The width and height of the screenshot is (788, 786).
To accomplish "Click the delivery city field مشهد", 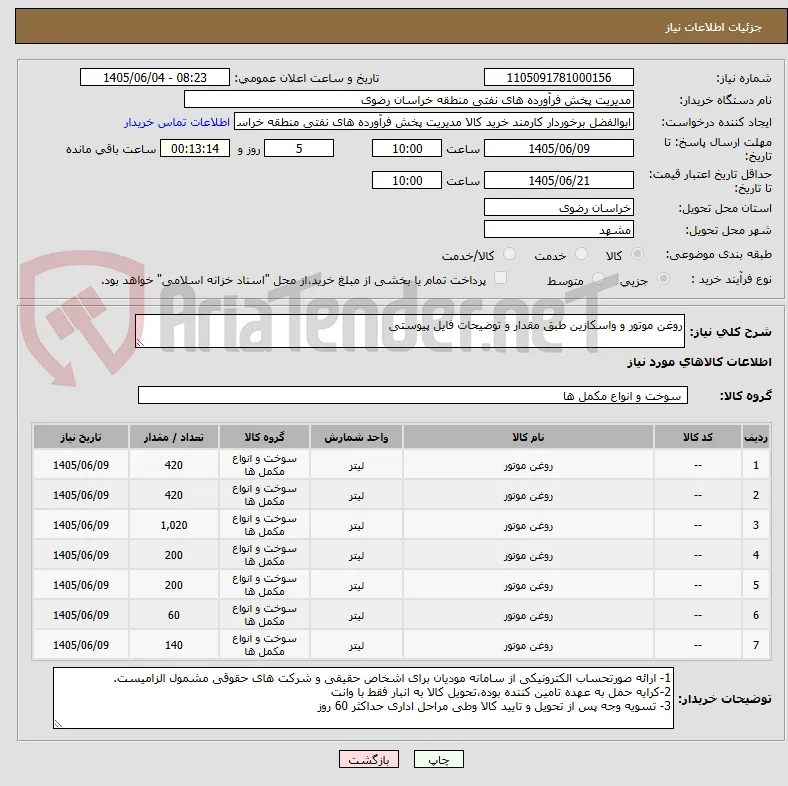I will click(x=559, y=229).
